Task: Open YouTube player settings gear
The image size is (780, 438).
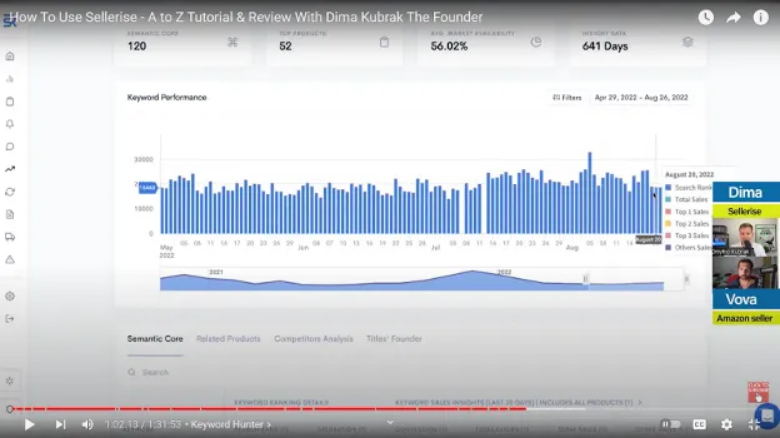Action: tap(727, 425)
